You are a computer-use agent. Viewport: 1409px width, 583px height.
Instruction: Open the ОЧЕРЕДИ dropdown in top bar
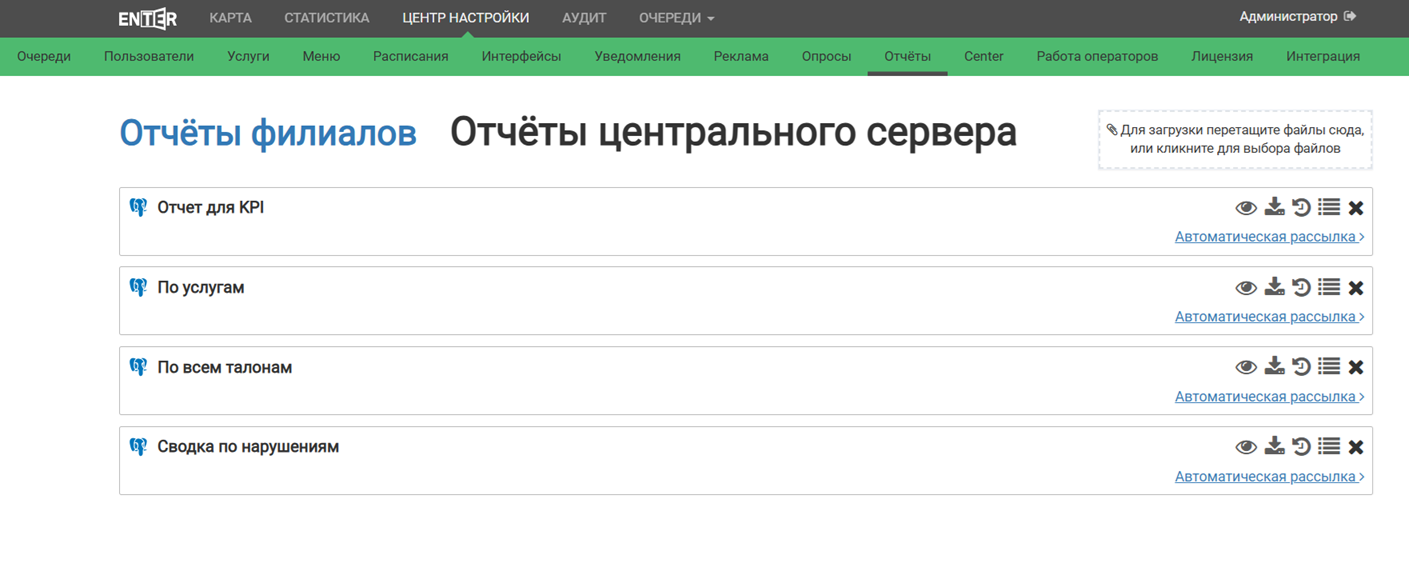pyautogui.click(x=677, y=18)
